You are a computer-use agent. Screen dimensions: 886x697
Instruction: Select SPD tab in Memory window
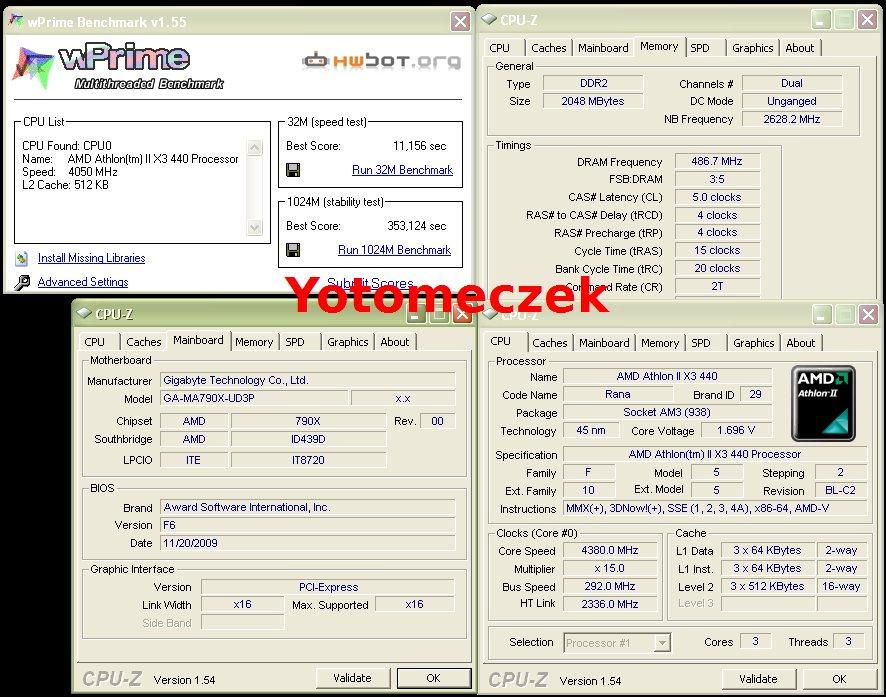700,48
